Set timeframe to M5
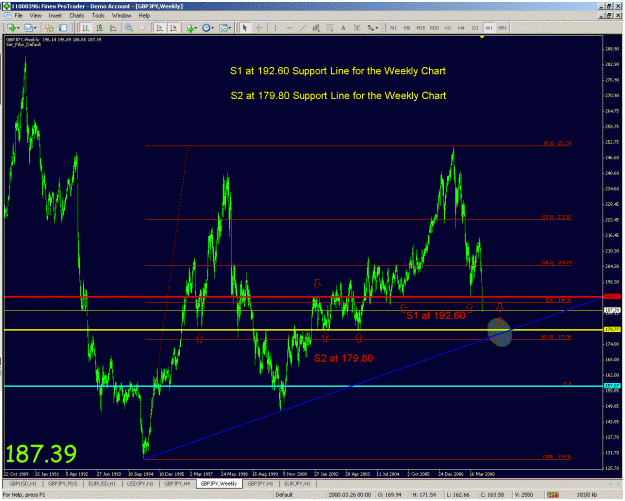The image size is (625, 501). (407, 28)
